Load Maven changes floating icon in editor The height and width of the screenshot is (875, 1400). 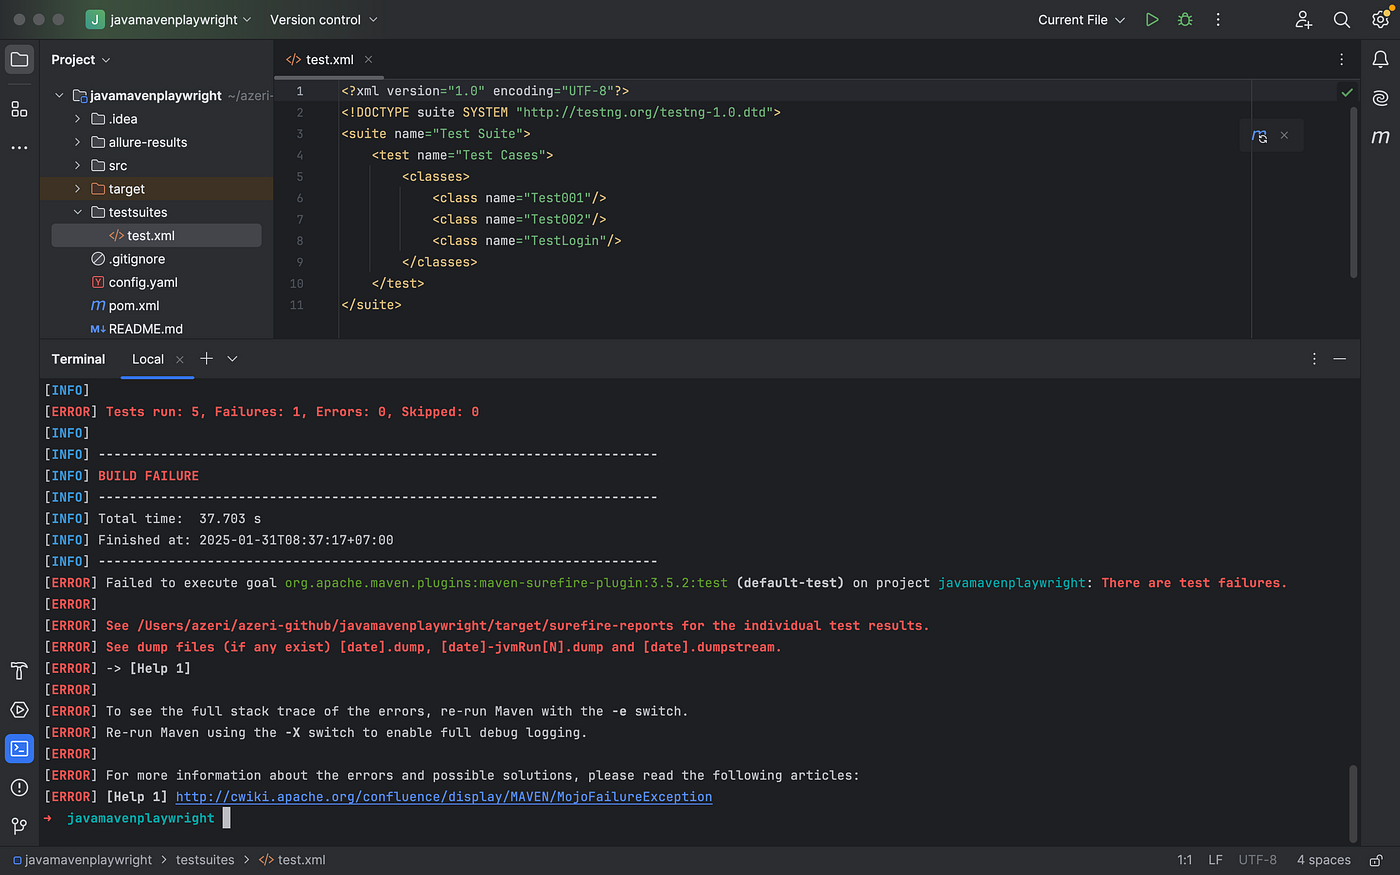tap(1259, 135)
